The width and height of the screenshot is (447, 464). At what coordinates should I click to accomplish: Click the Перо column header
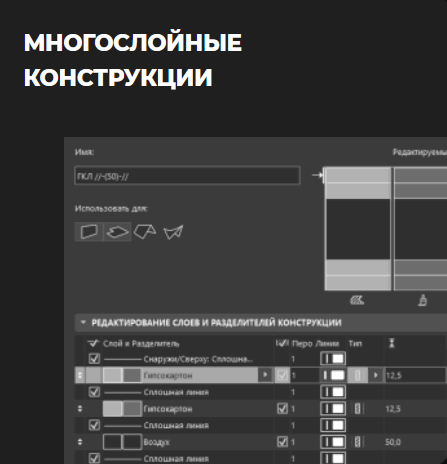[x=302, y=344]
